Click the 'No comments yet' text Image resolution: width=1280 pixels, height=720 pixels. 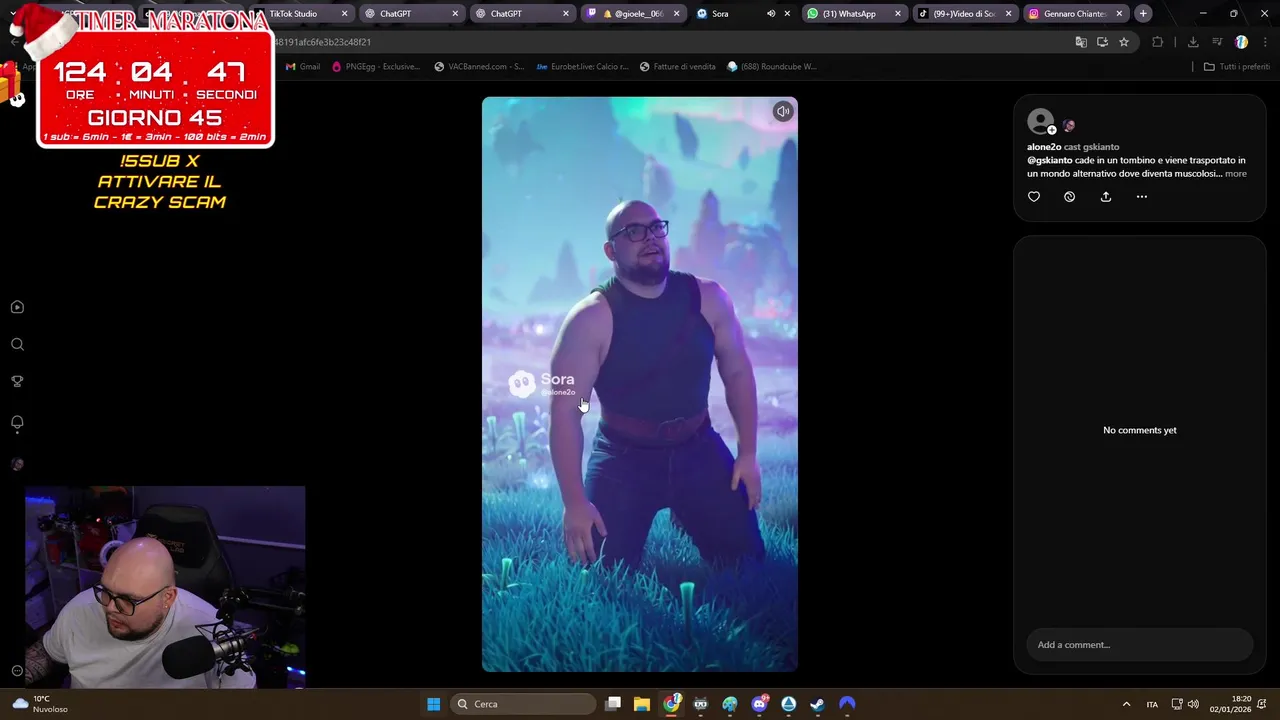[1140, 430]
